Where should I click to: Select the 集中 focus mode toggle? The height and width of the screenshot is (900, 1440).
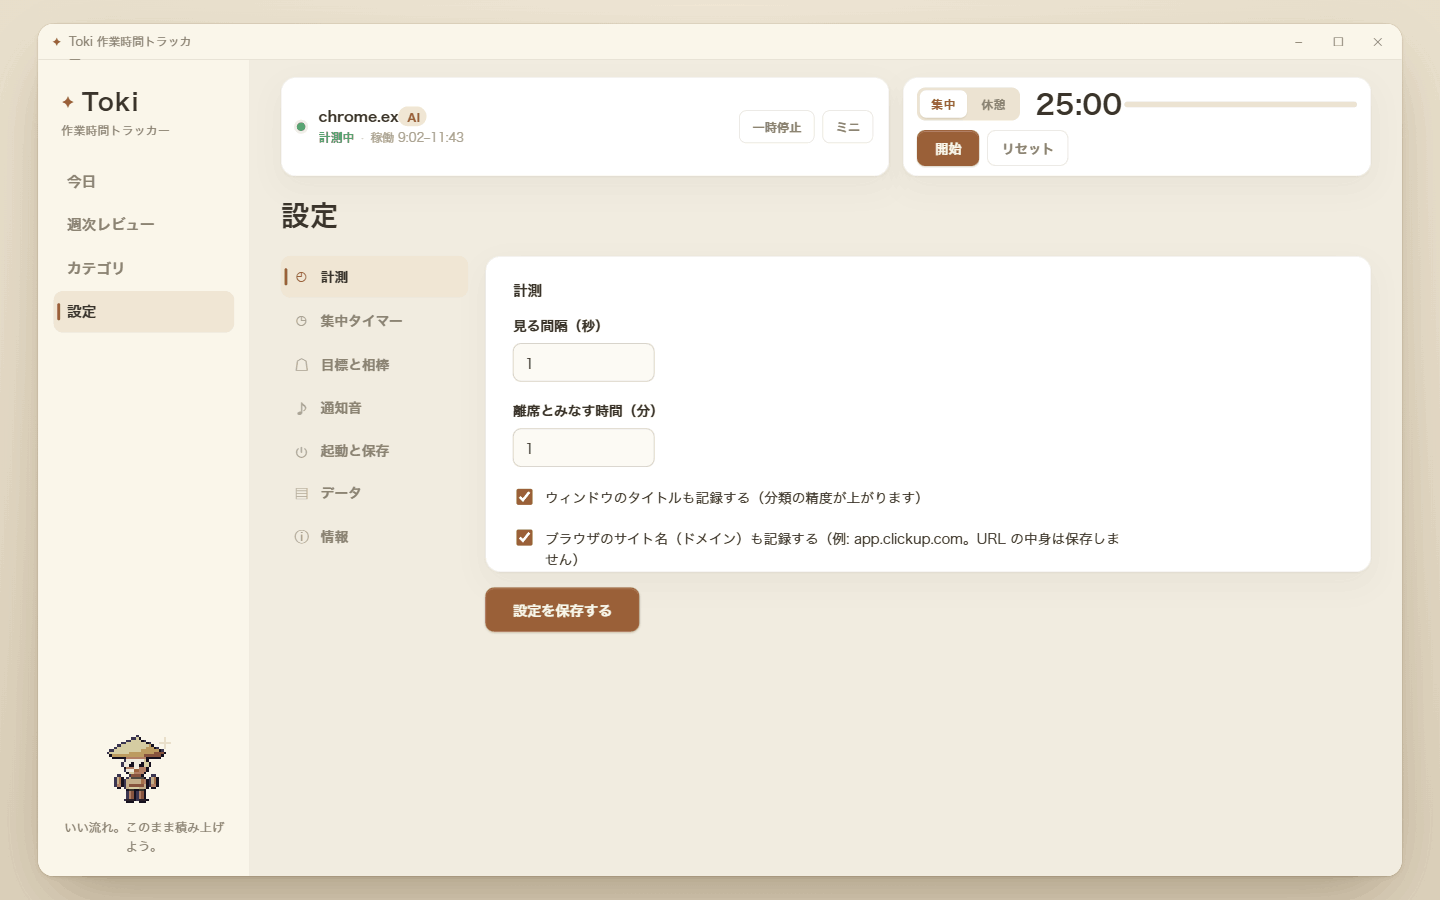943,104
